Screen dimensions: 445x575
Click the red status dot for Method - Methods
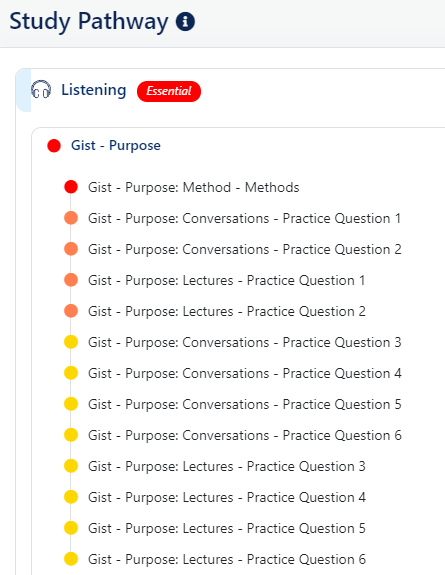71,187
